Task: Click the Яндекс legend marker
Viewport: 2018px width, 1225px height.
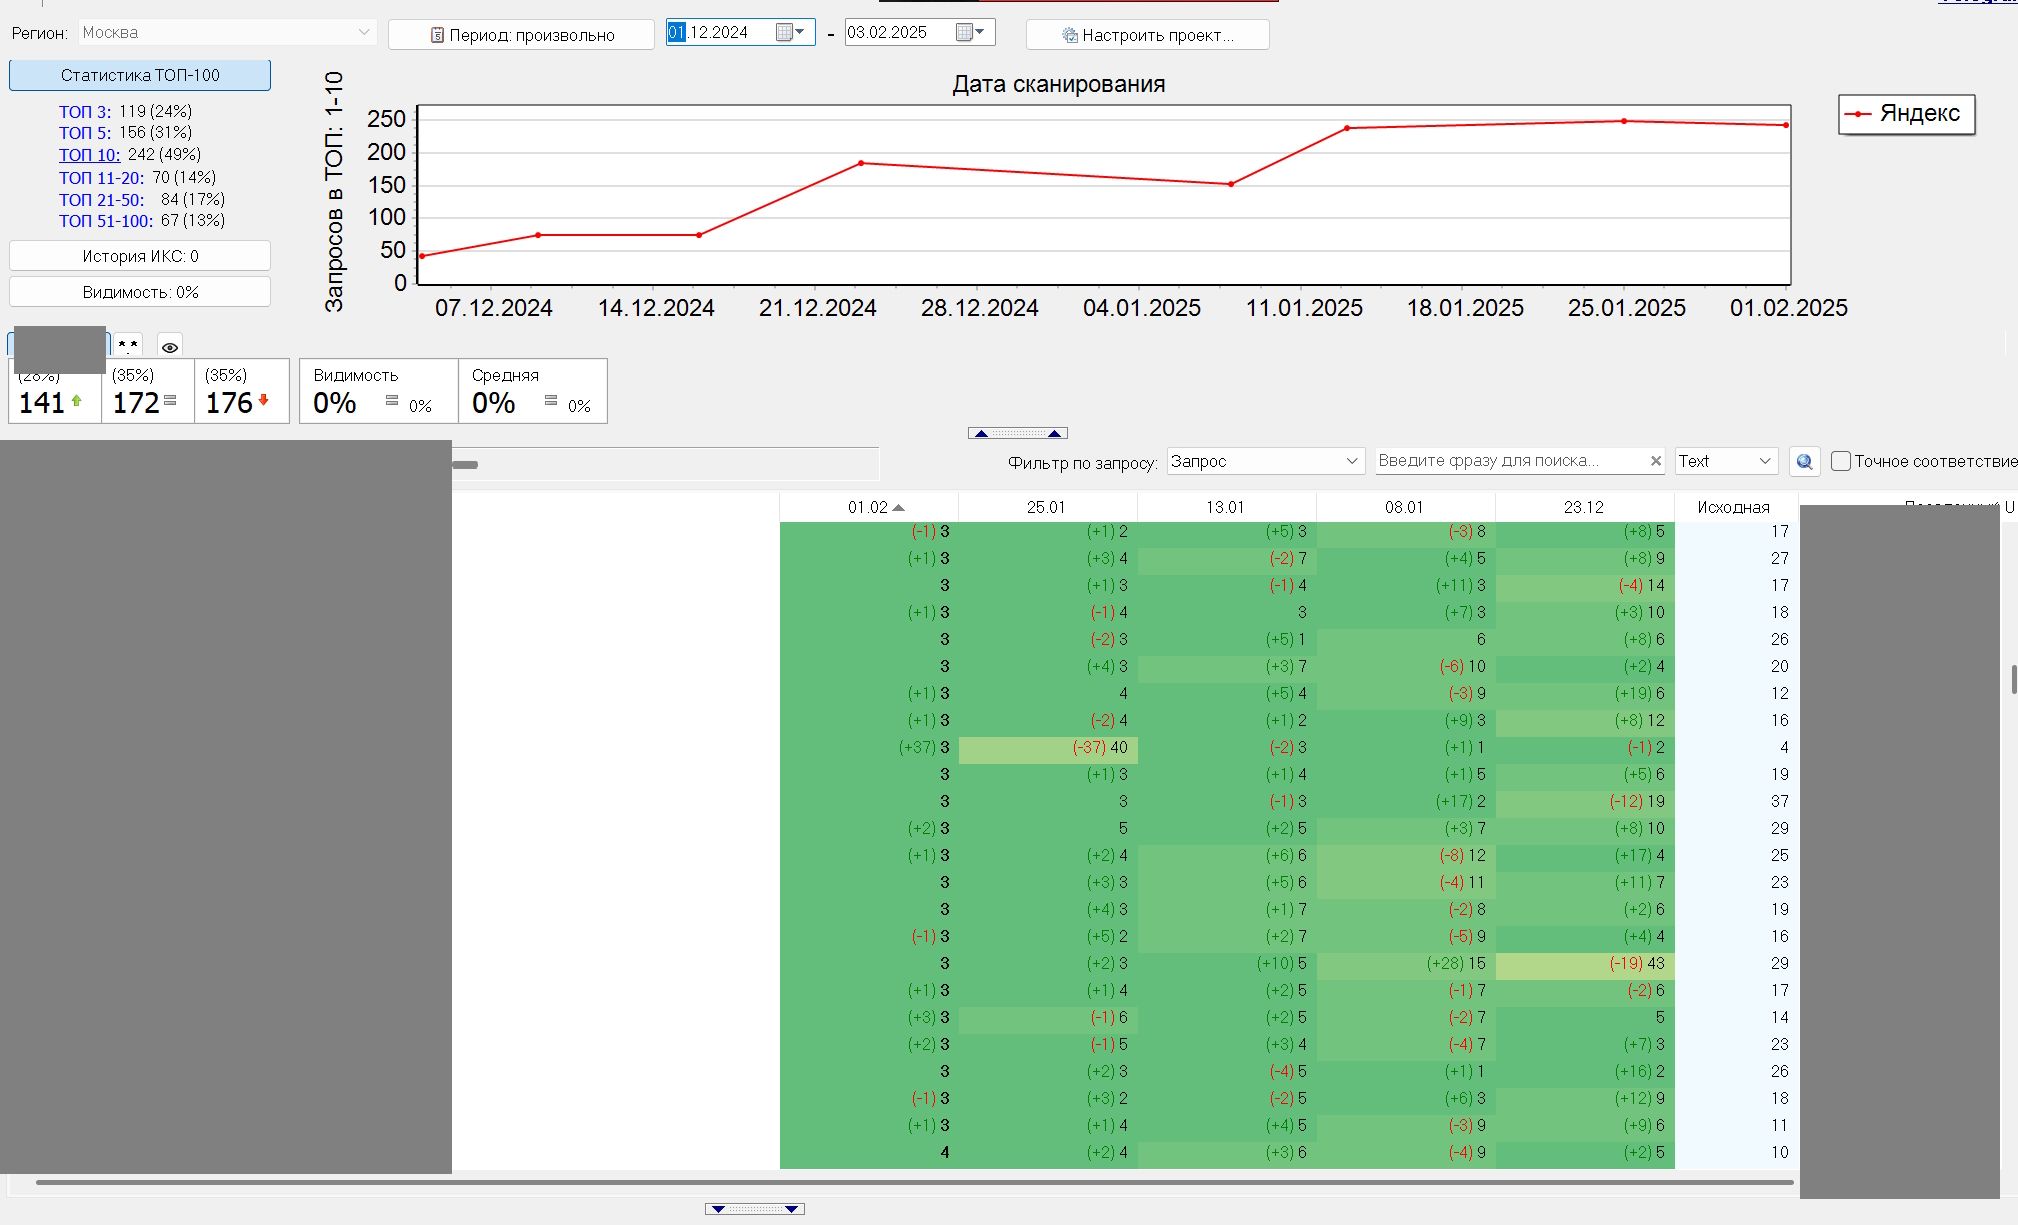Action: (1858, 114)
